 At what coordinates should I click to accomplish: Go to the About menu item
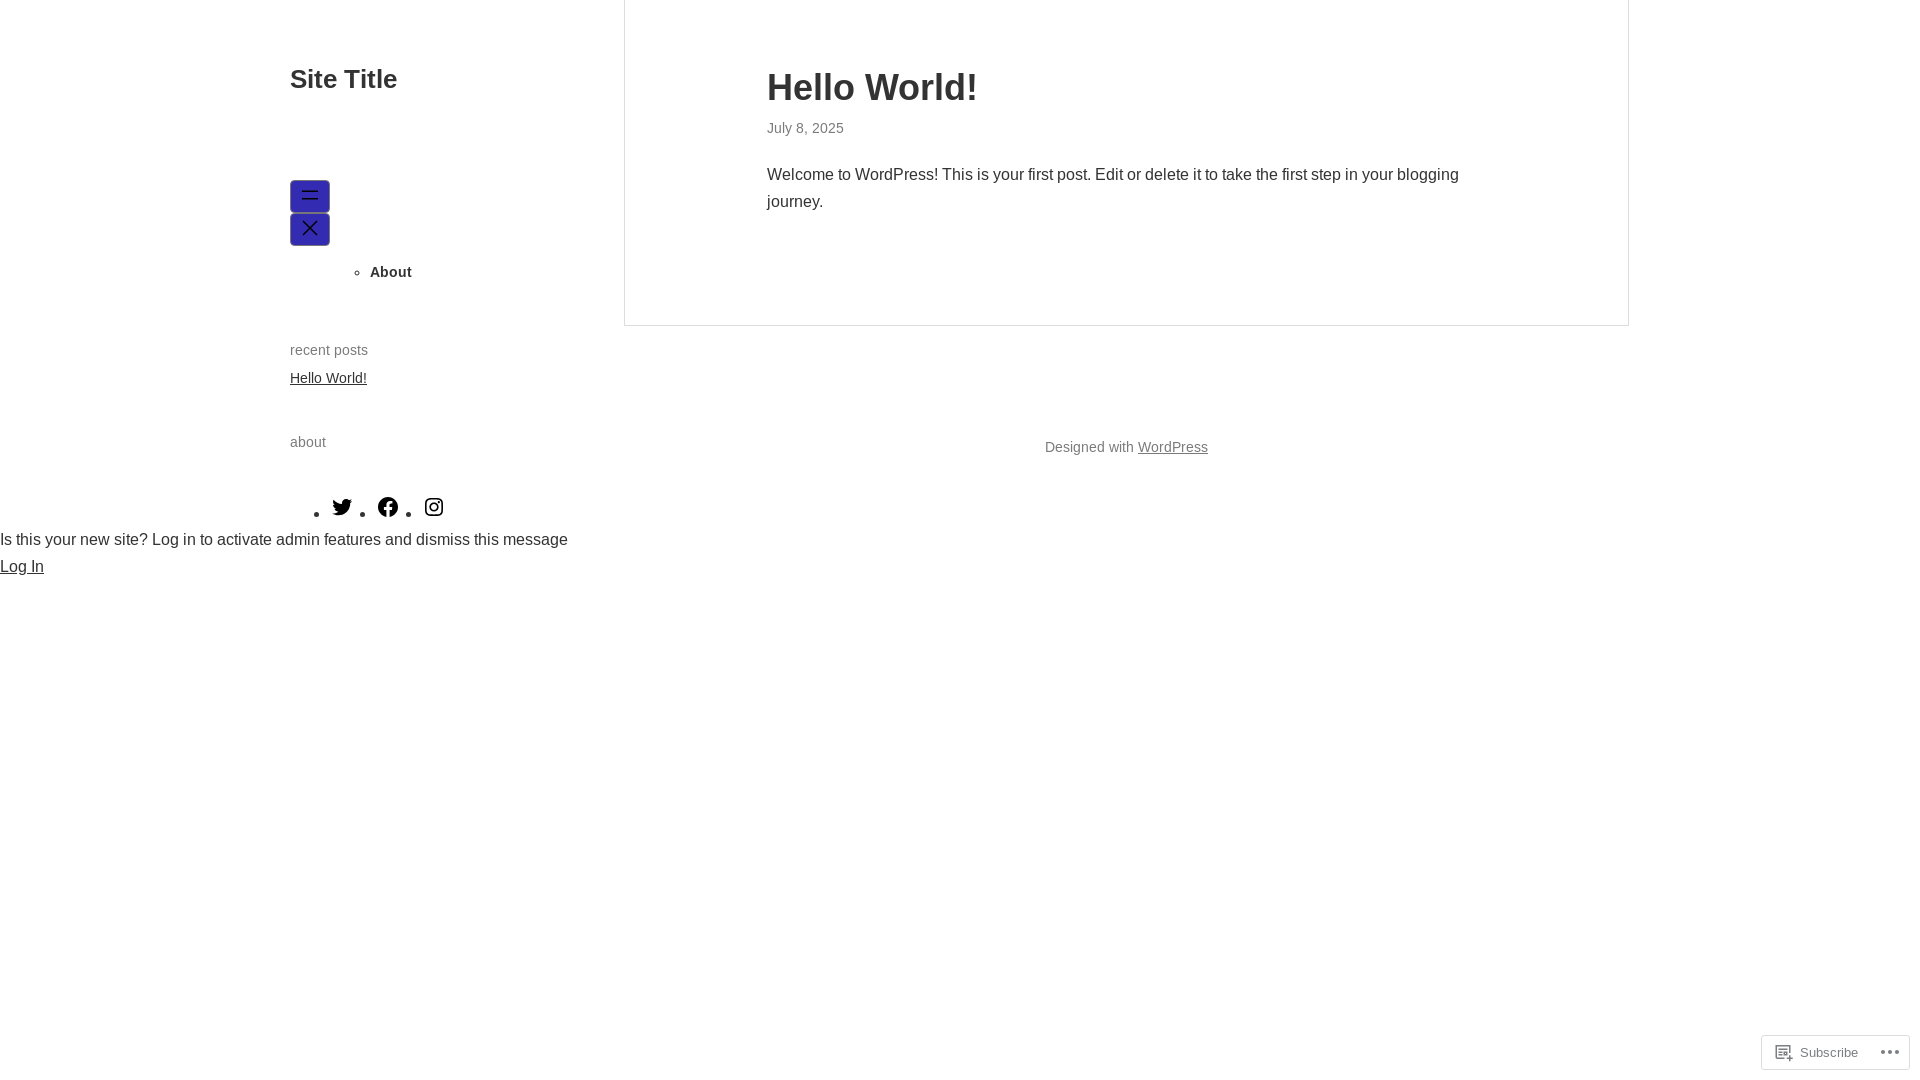[391, 272]
